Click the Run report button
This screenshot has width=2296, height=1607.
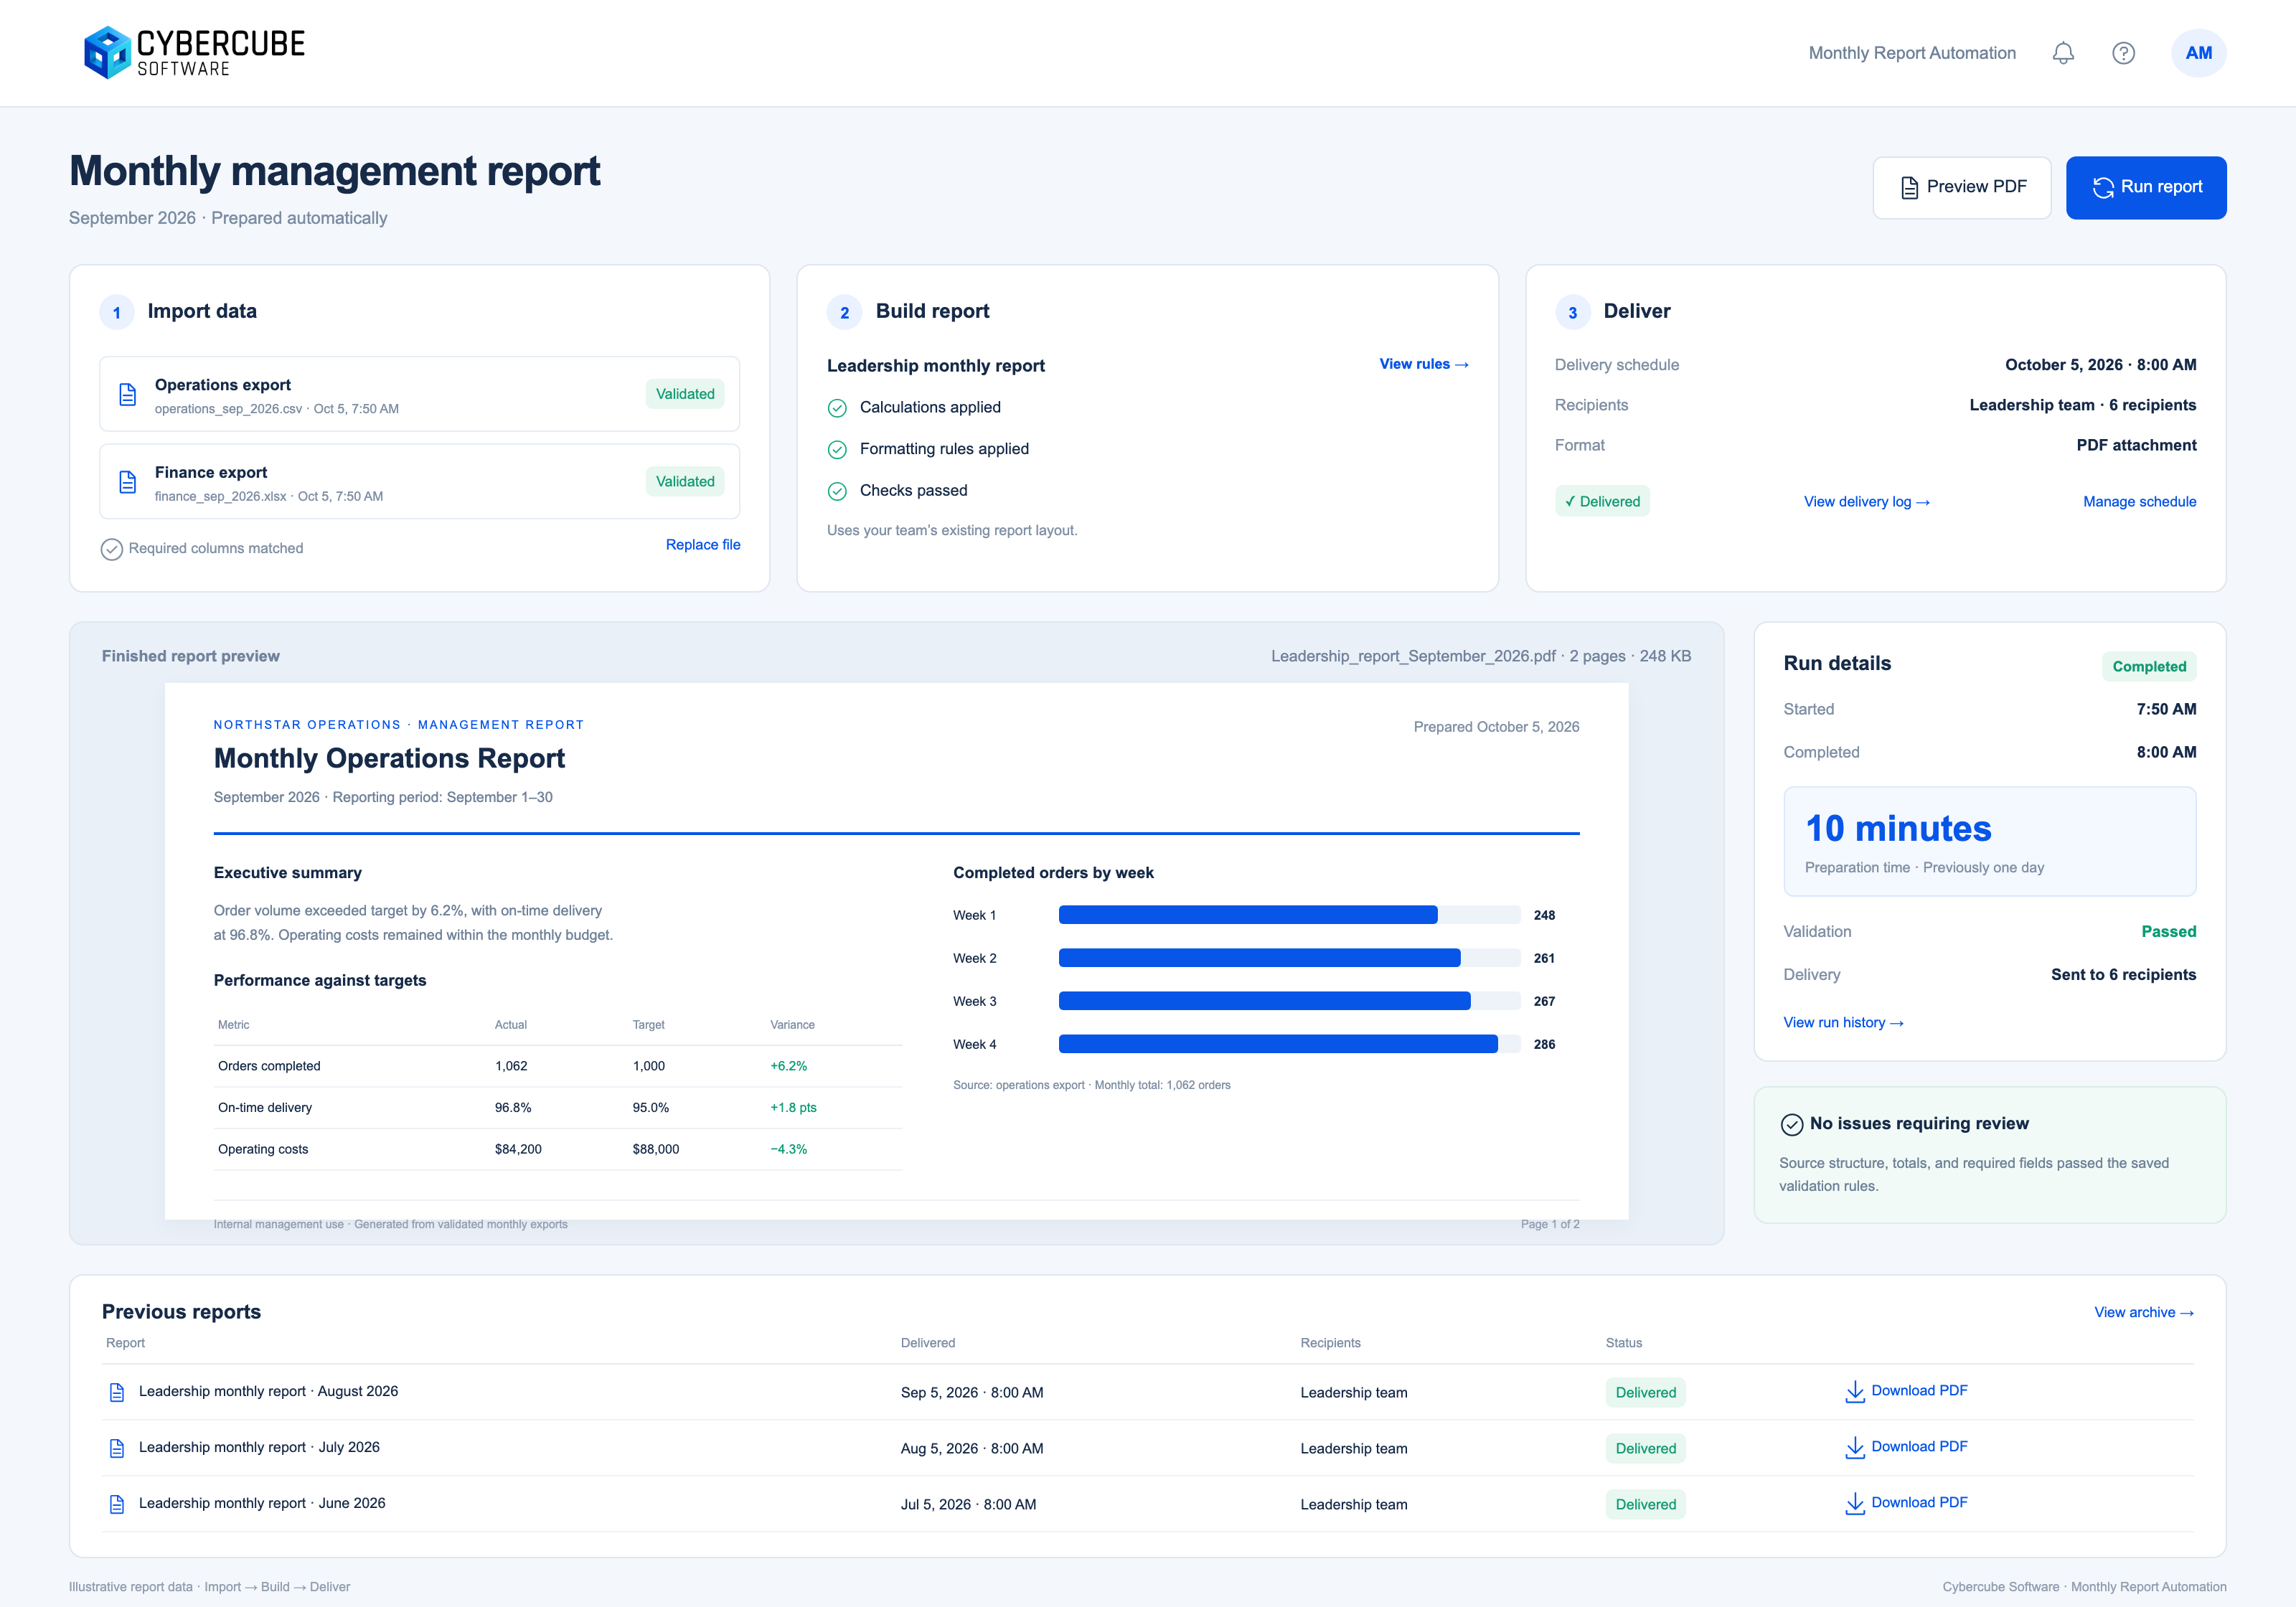tap(2146, 187)
